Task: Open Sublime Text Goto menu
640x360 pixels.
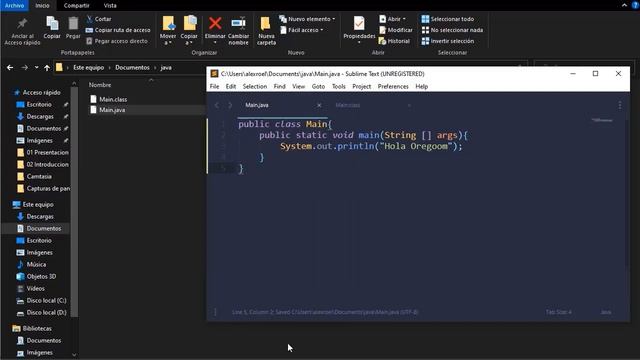Action: (x=318, y=87)
